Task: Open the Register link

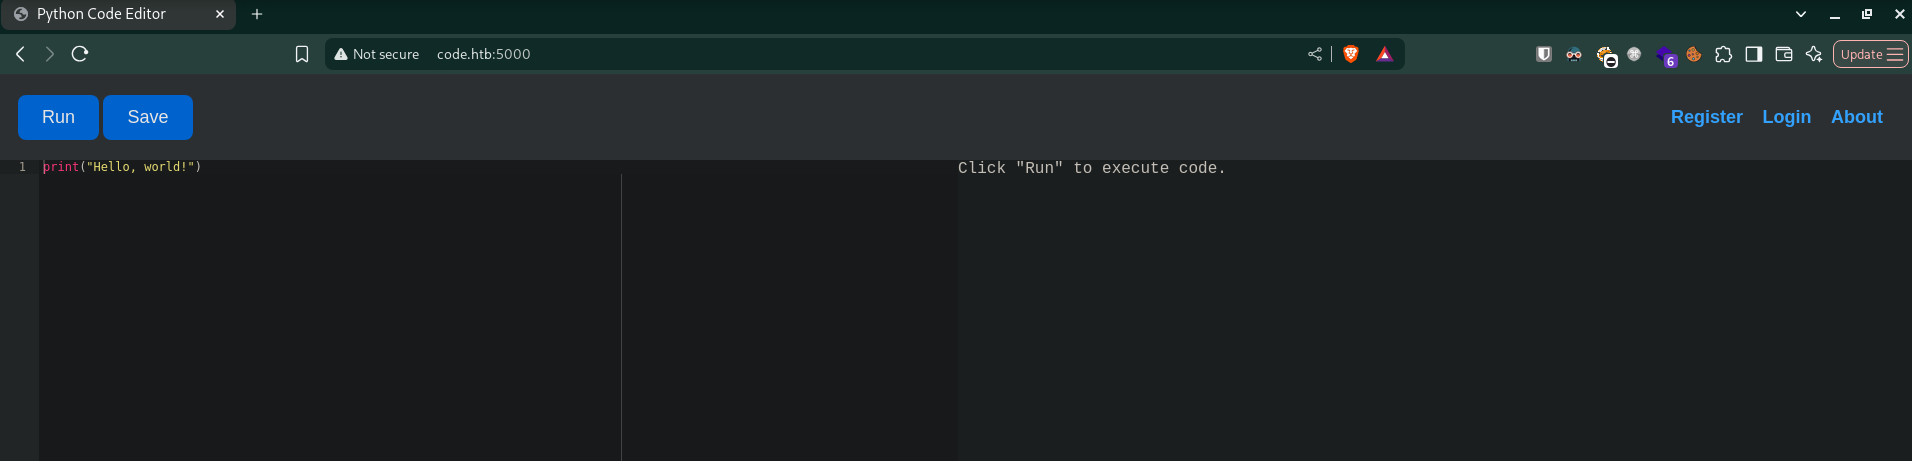Action: click(1706, 117)
